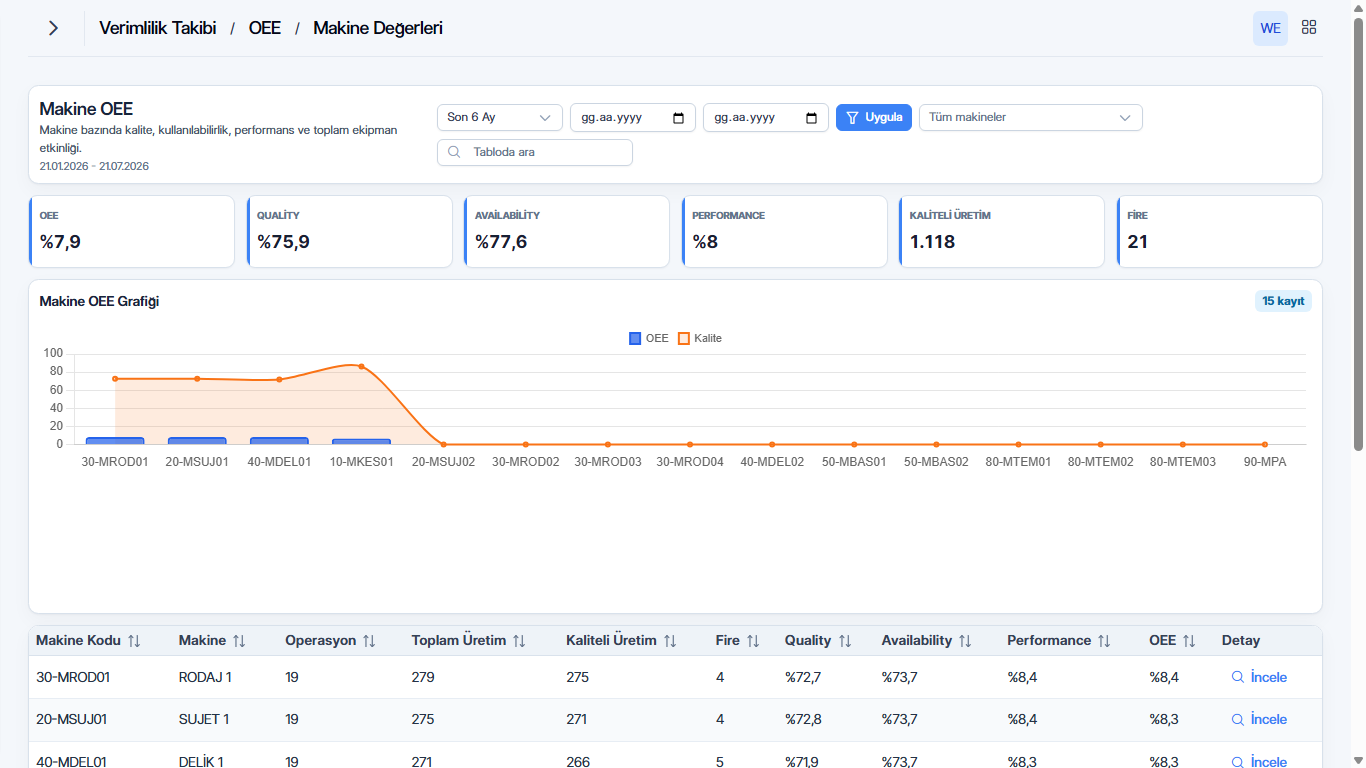Image resolution: width=1366 pixels, height=768 pixels.
Task: Toggle the OEE legend series in the chart
Action: coord(649,339)
